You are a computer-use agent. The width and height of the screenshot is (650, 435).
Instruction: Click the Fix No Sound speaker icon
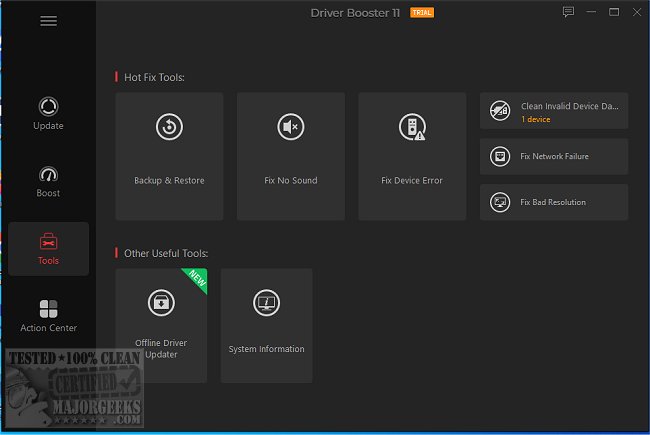(x=291, y=127)
